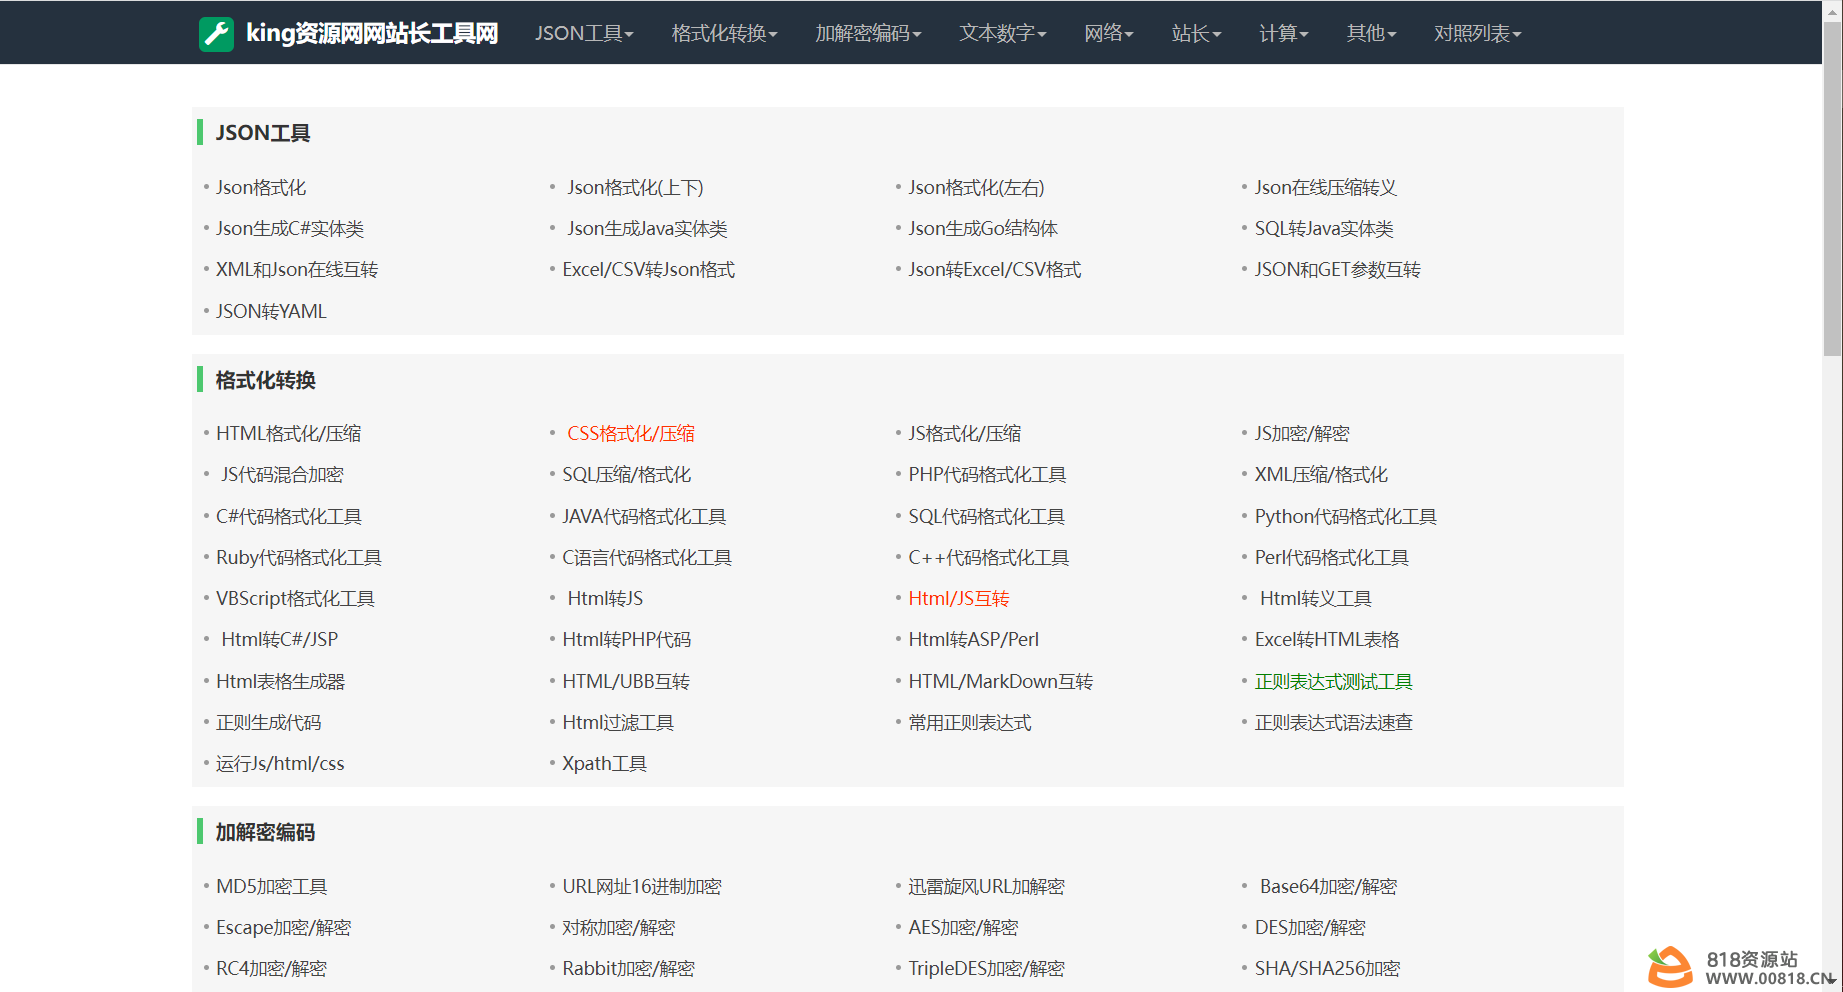Click the green wrench site logo icon
The height and width of the screenshot is (992, 1843).
coord(216,33)
